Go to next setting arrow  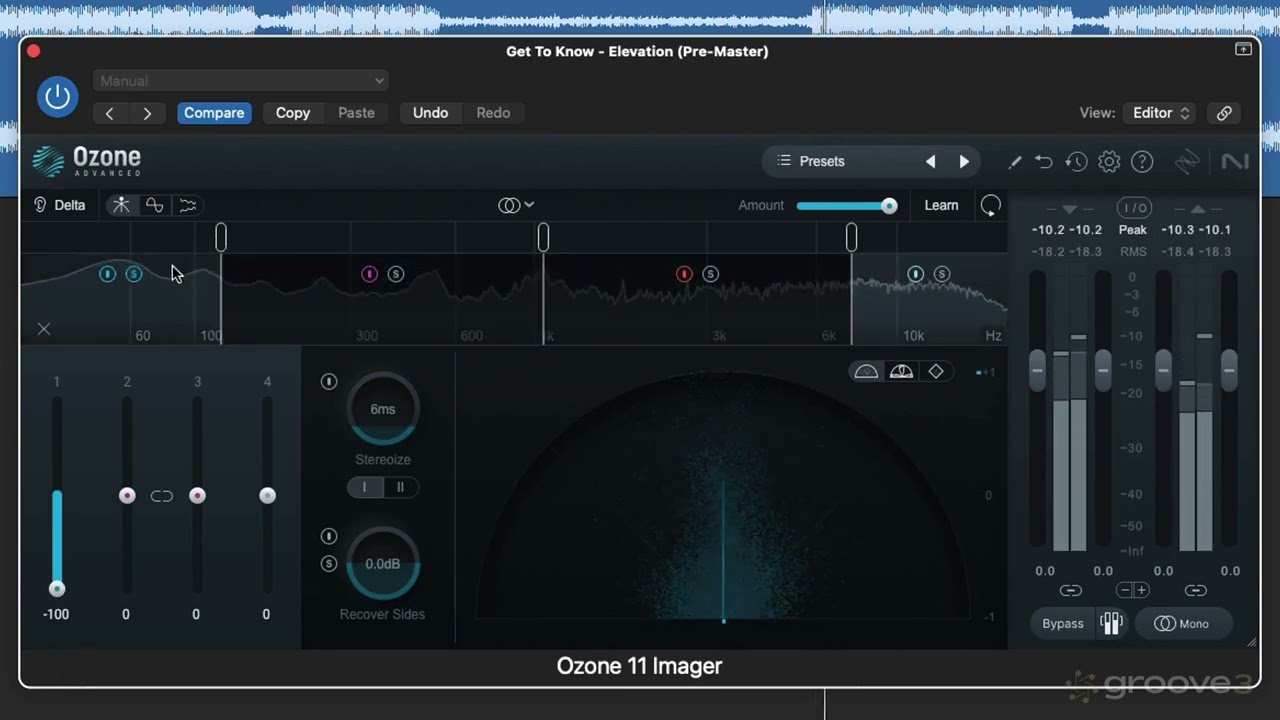(x=147, y=113)
